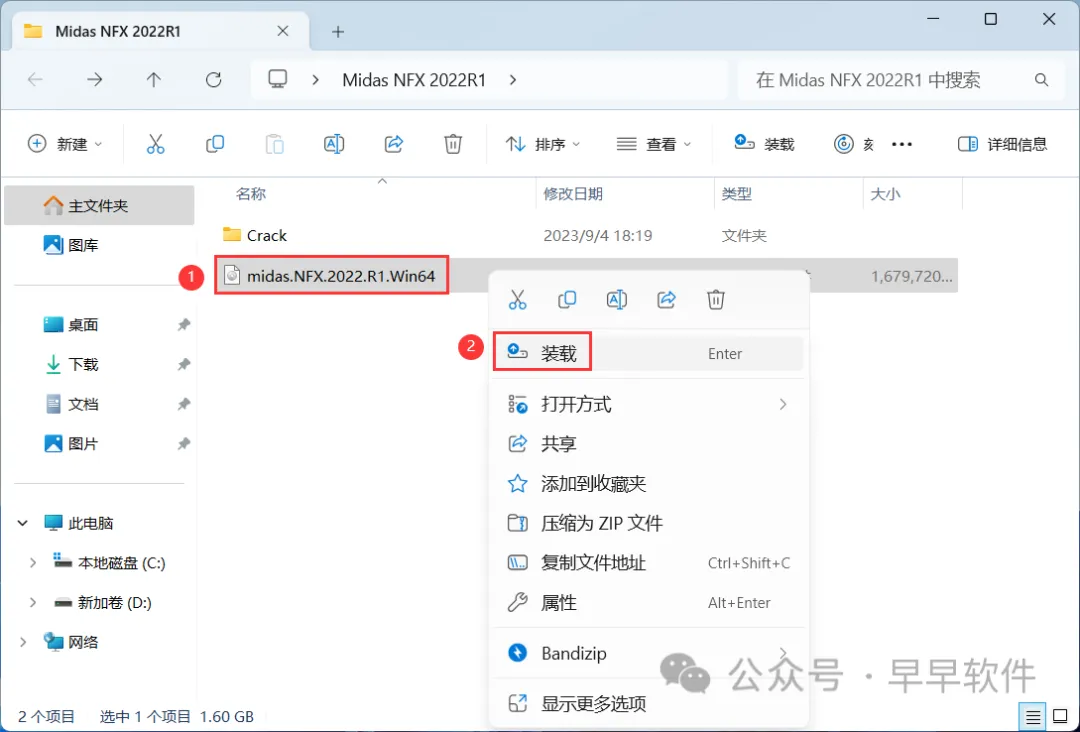Unpin 桌面 from quick access

point(183,324)
